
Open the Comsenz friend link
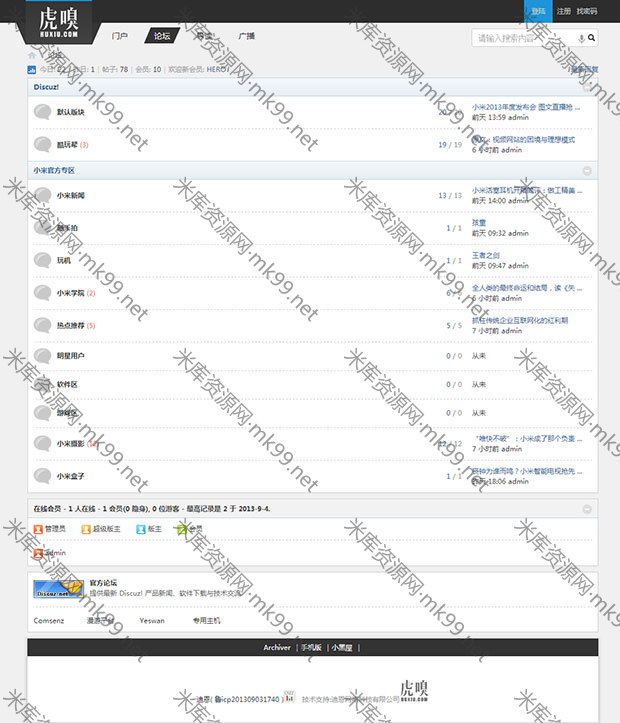pos(49,621)
